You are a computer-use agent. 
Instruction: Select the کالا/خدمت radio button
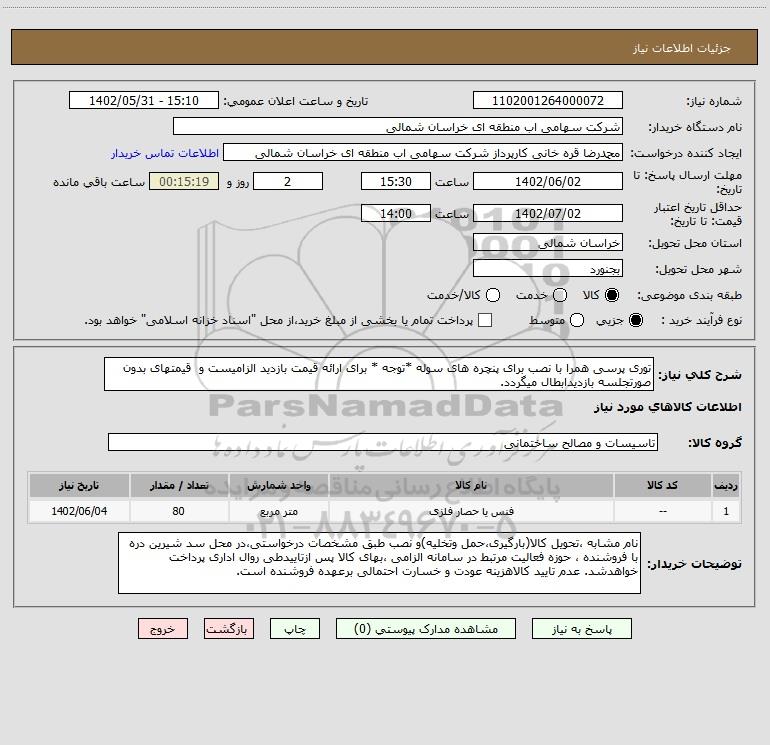click(493, 295)
